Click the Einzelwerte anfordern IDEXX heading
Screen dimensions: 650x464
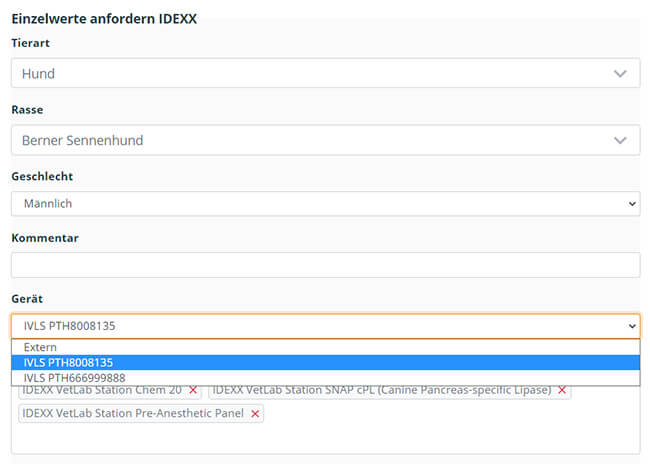tap(104, 19)
